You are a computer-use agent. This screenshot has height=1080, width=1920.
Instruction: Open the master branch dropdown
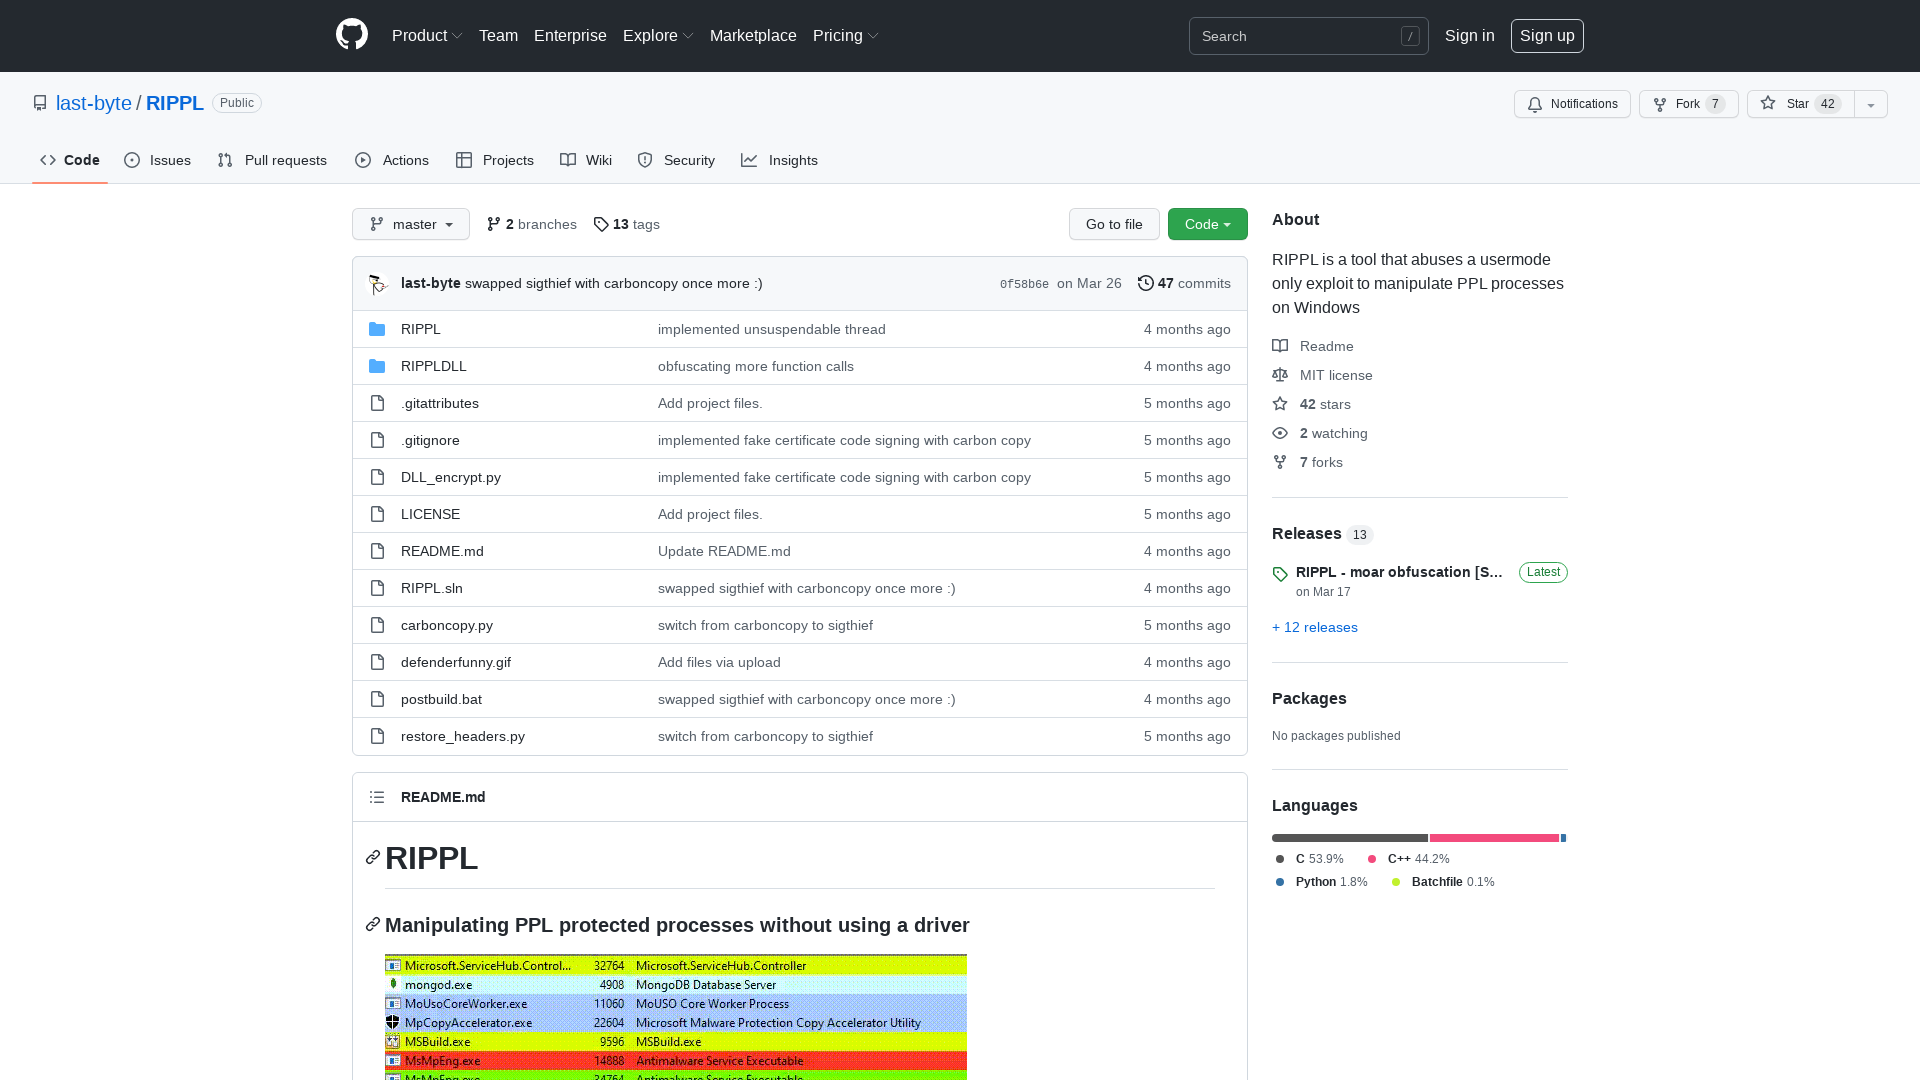pyautogui.click(x=410, y=224)
